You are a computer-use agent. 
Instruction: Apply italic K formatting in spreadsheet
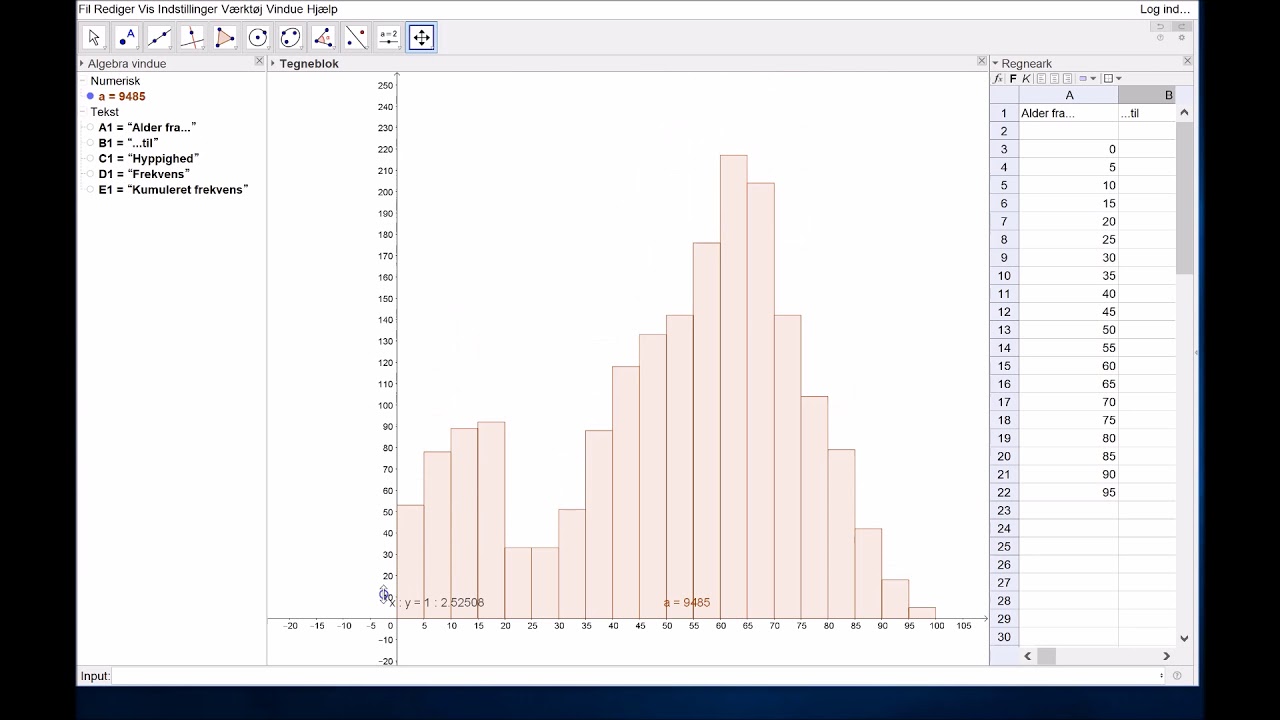(1026, 79)
